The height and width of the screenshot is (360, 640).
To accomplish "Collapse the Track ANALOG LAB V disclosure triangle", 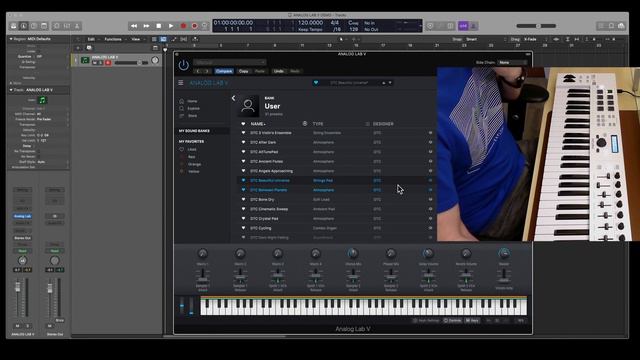I will [x=11, y=90].
